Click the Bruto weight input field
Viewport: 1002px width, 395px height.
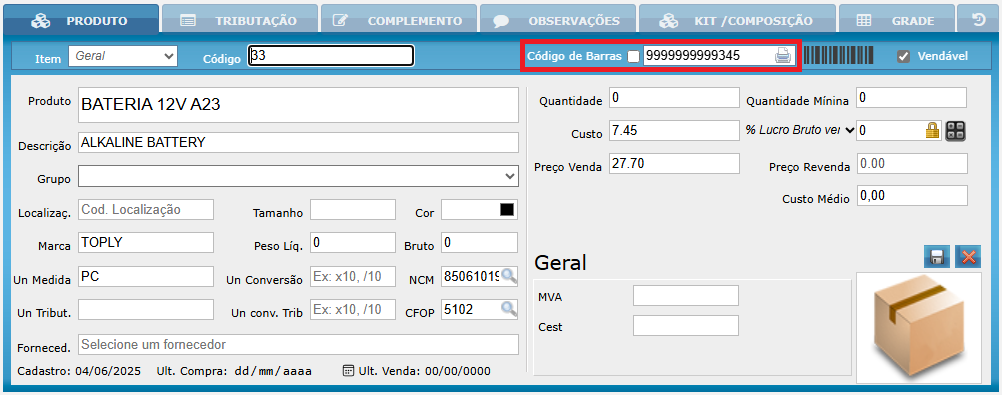pyautogui.click(x=479, y=243)
